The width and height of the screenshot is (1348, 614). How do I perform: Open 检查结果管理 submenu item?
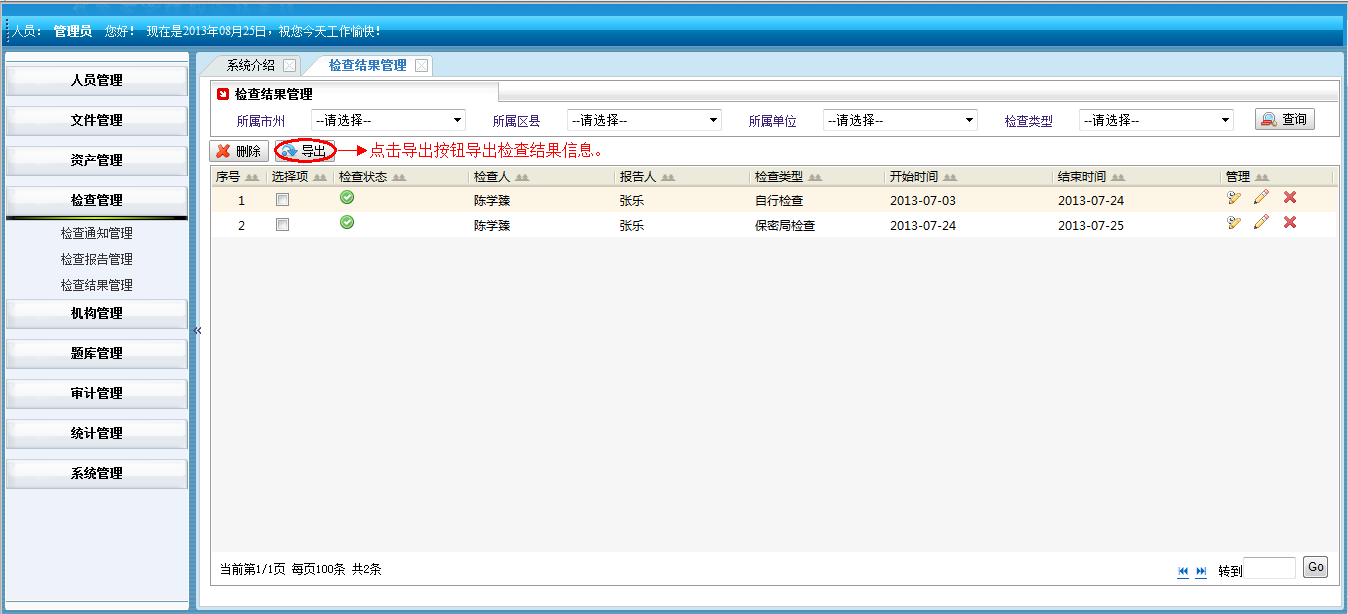tap(97, 286)
